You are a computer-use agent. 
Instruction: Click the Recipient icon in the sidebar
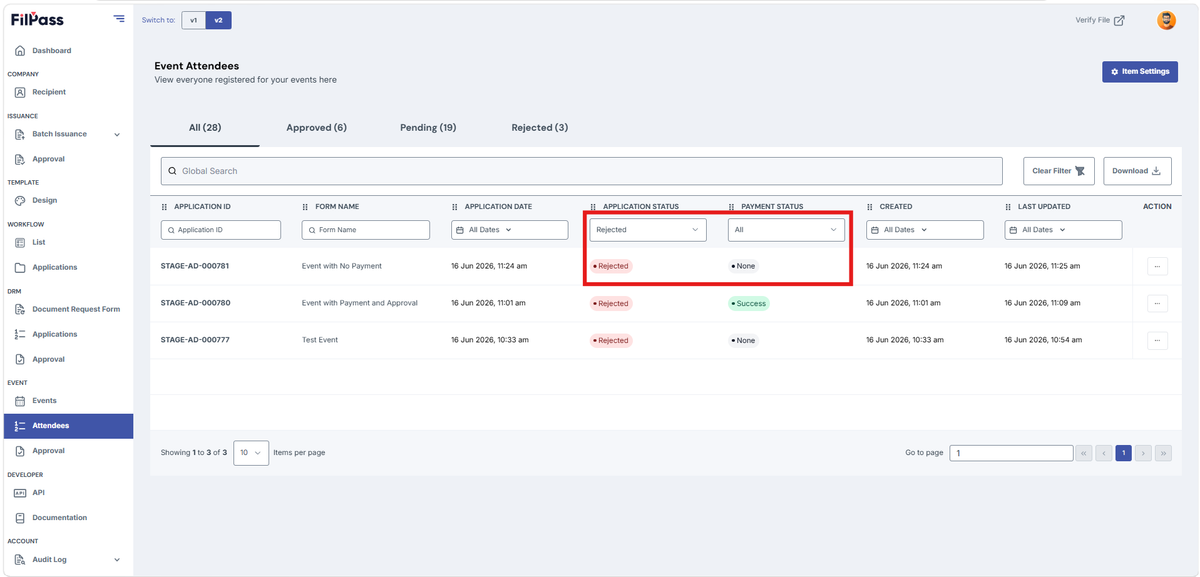(20, 92)
